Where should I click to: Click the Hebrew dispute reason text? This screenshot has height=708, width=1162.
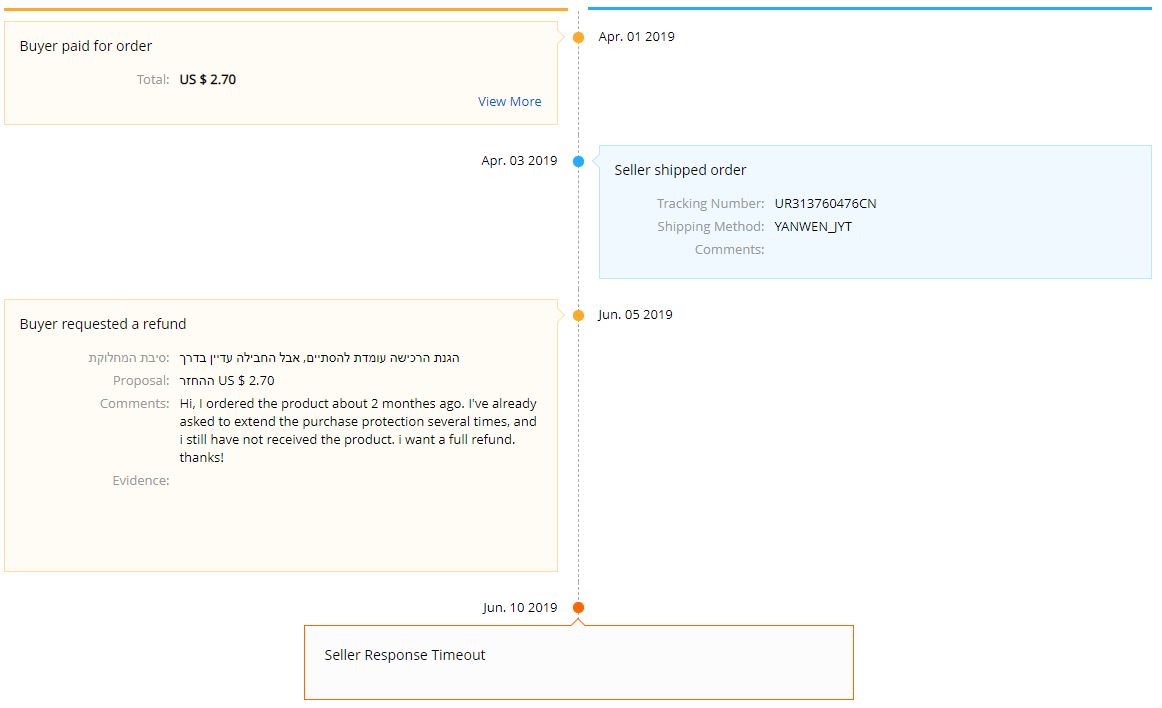320,358
